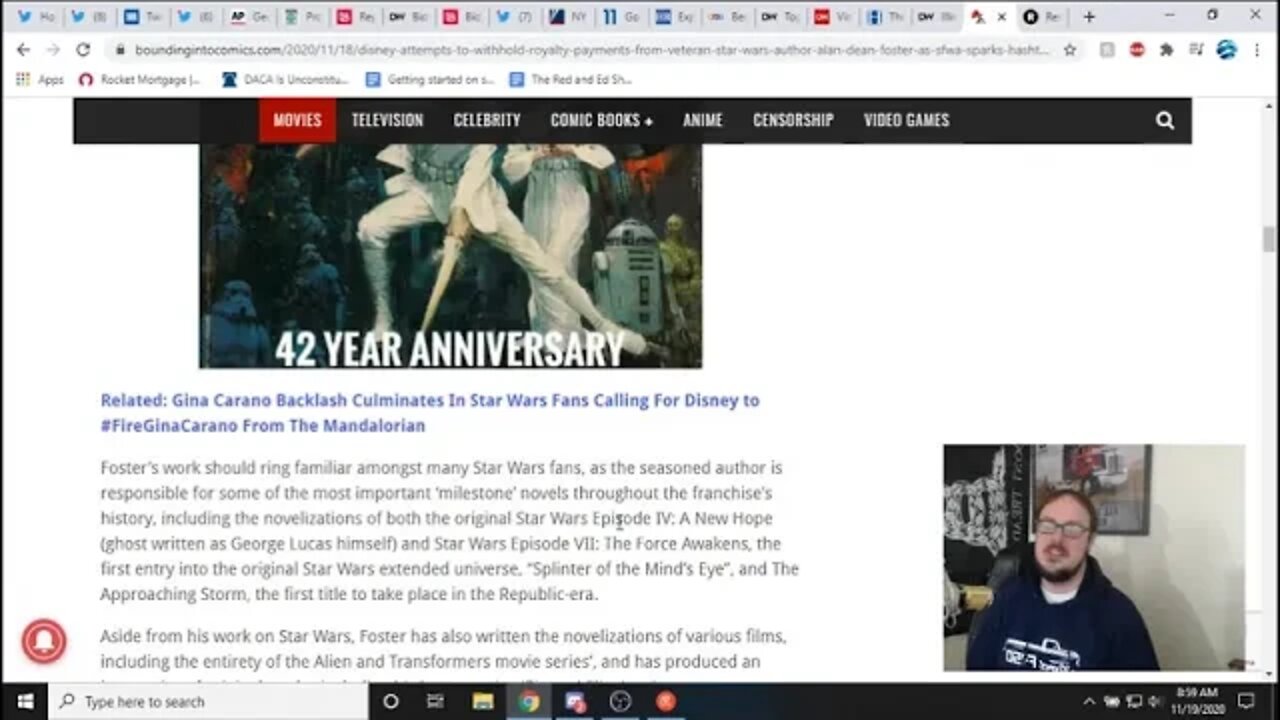
Task: Click the Chrome taskbar icon
Action: coord(529,701)
